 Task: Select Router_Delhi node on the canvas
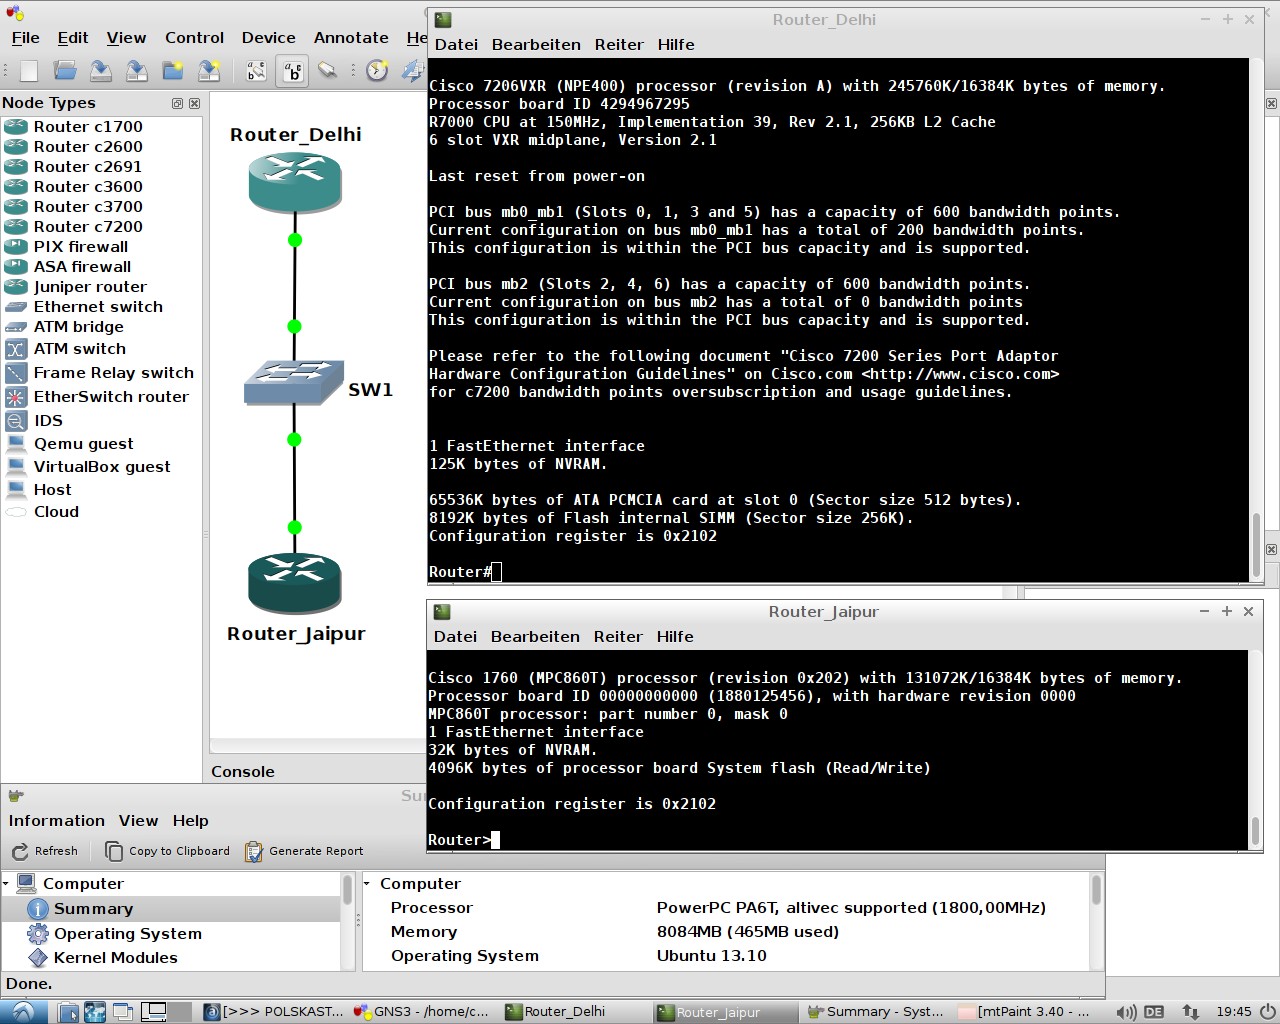click(295, 183)
